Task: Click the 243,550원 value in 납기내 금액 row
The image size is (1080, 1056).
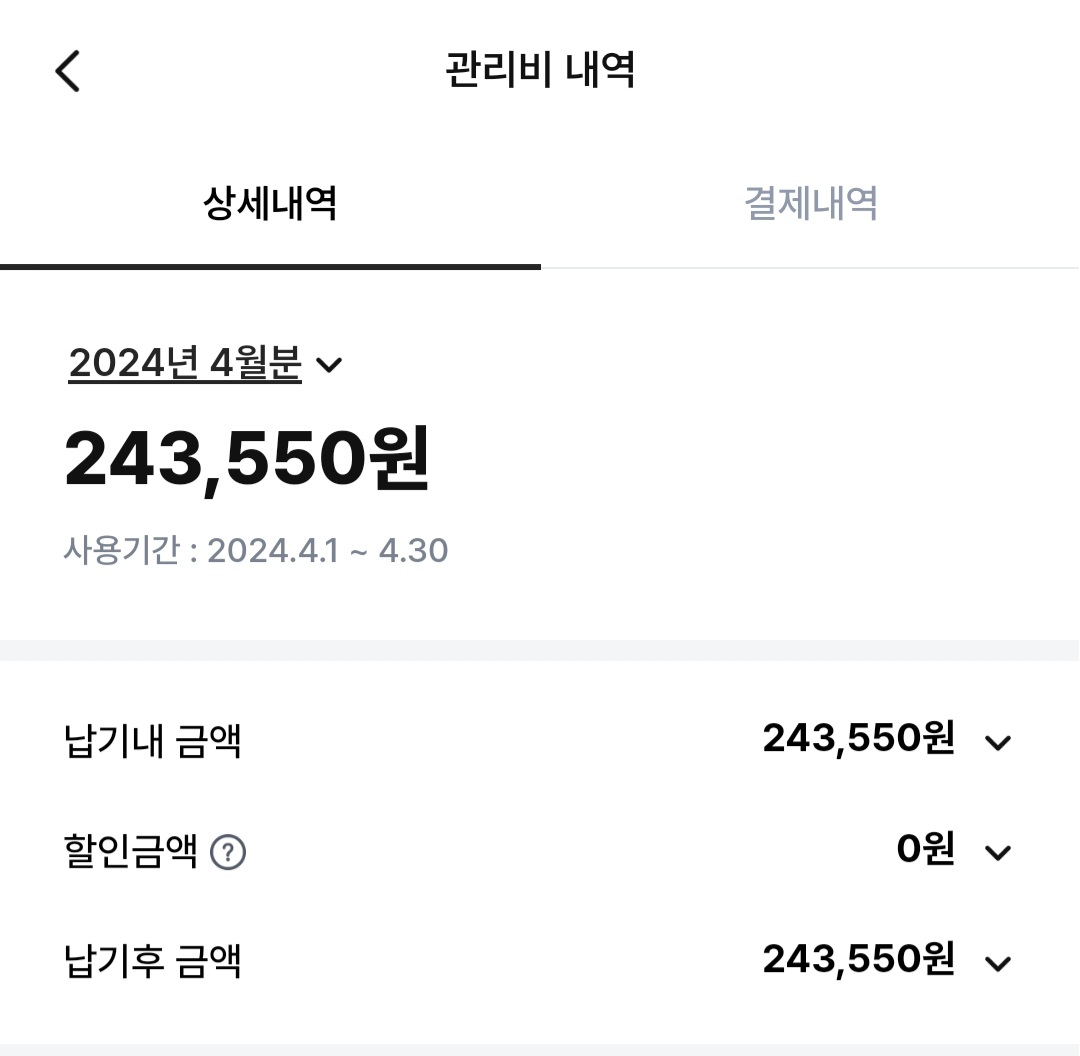Action: [x=858, y=740]
